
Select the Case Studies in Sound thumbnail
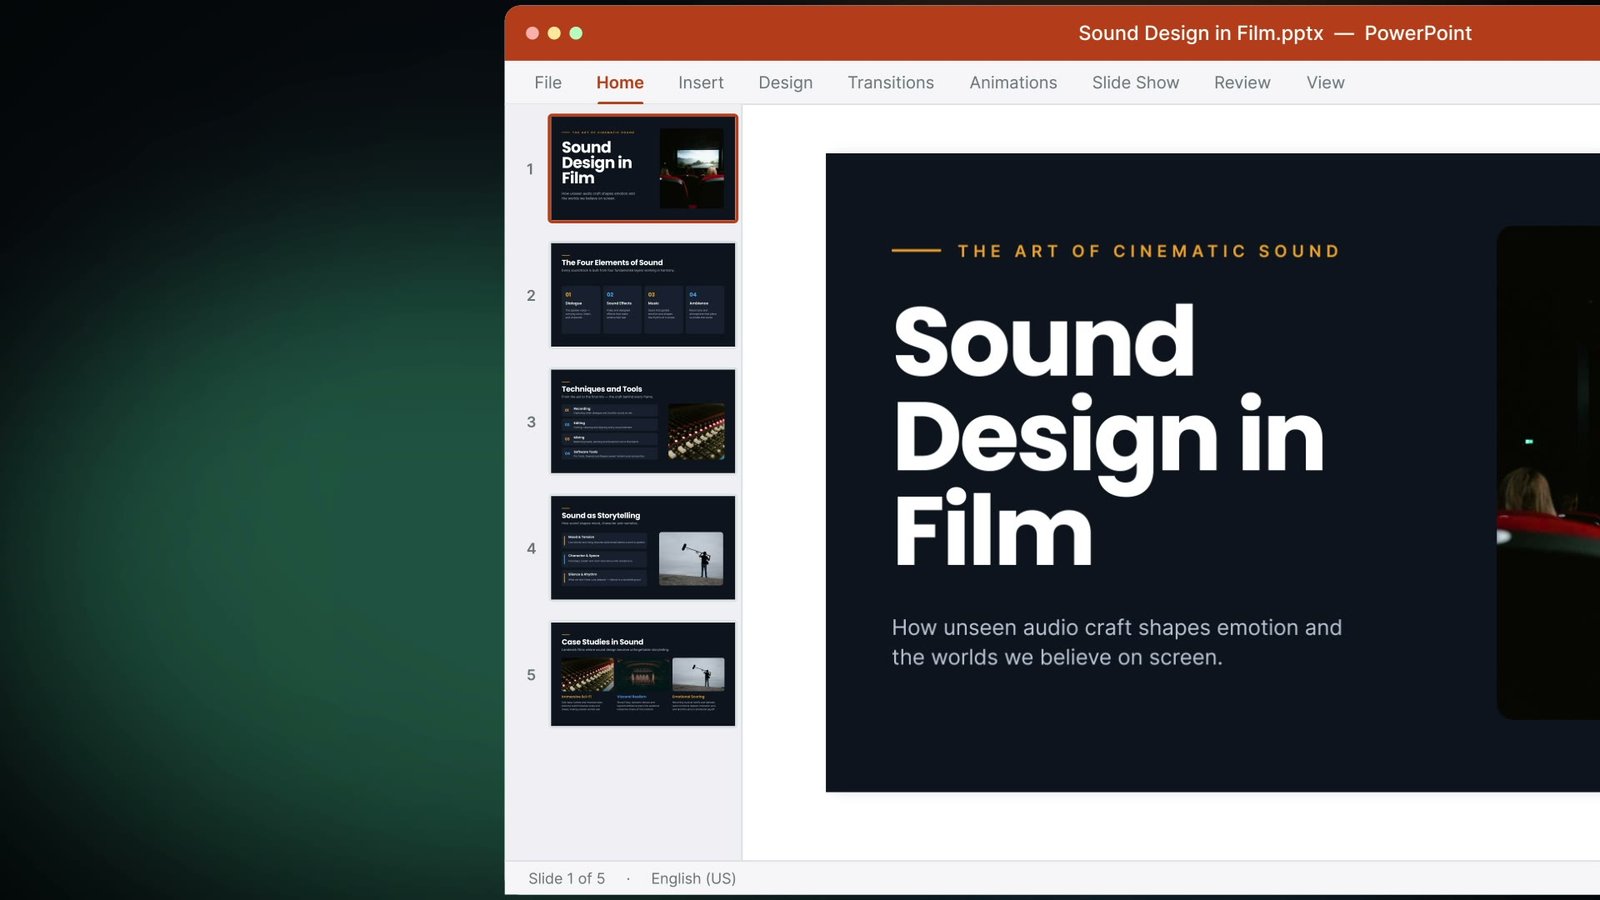pyautogui.click(x=643, y=674)
